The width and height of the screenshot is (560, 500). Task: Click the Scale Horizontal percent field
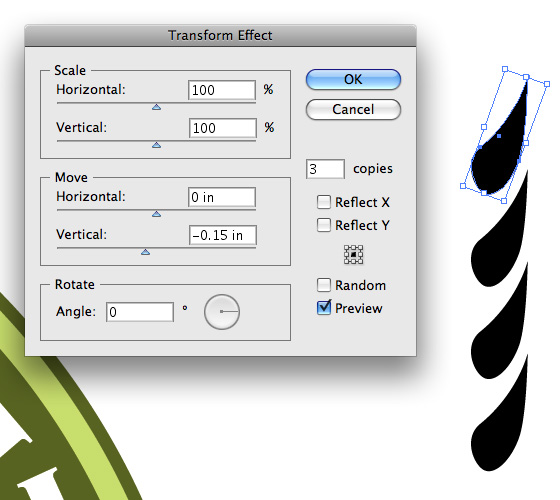(222, 90)
